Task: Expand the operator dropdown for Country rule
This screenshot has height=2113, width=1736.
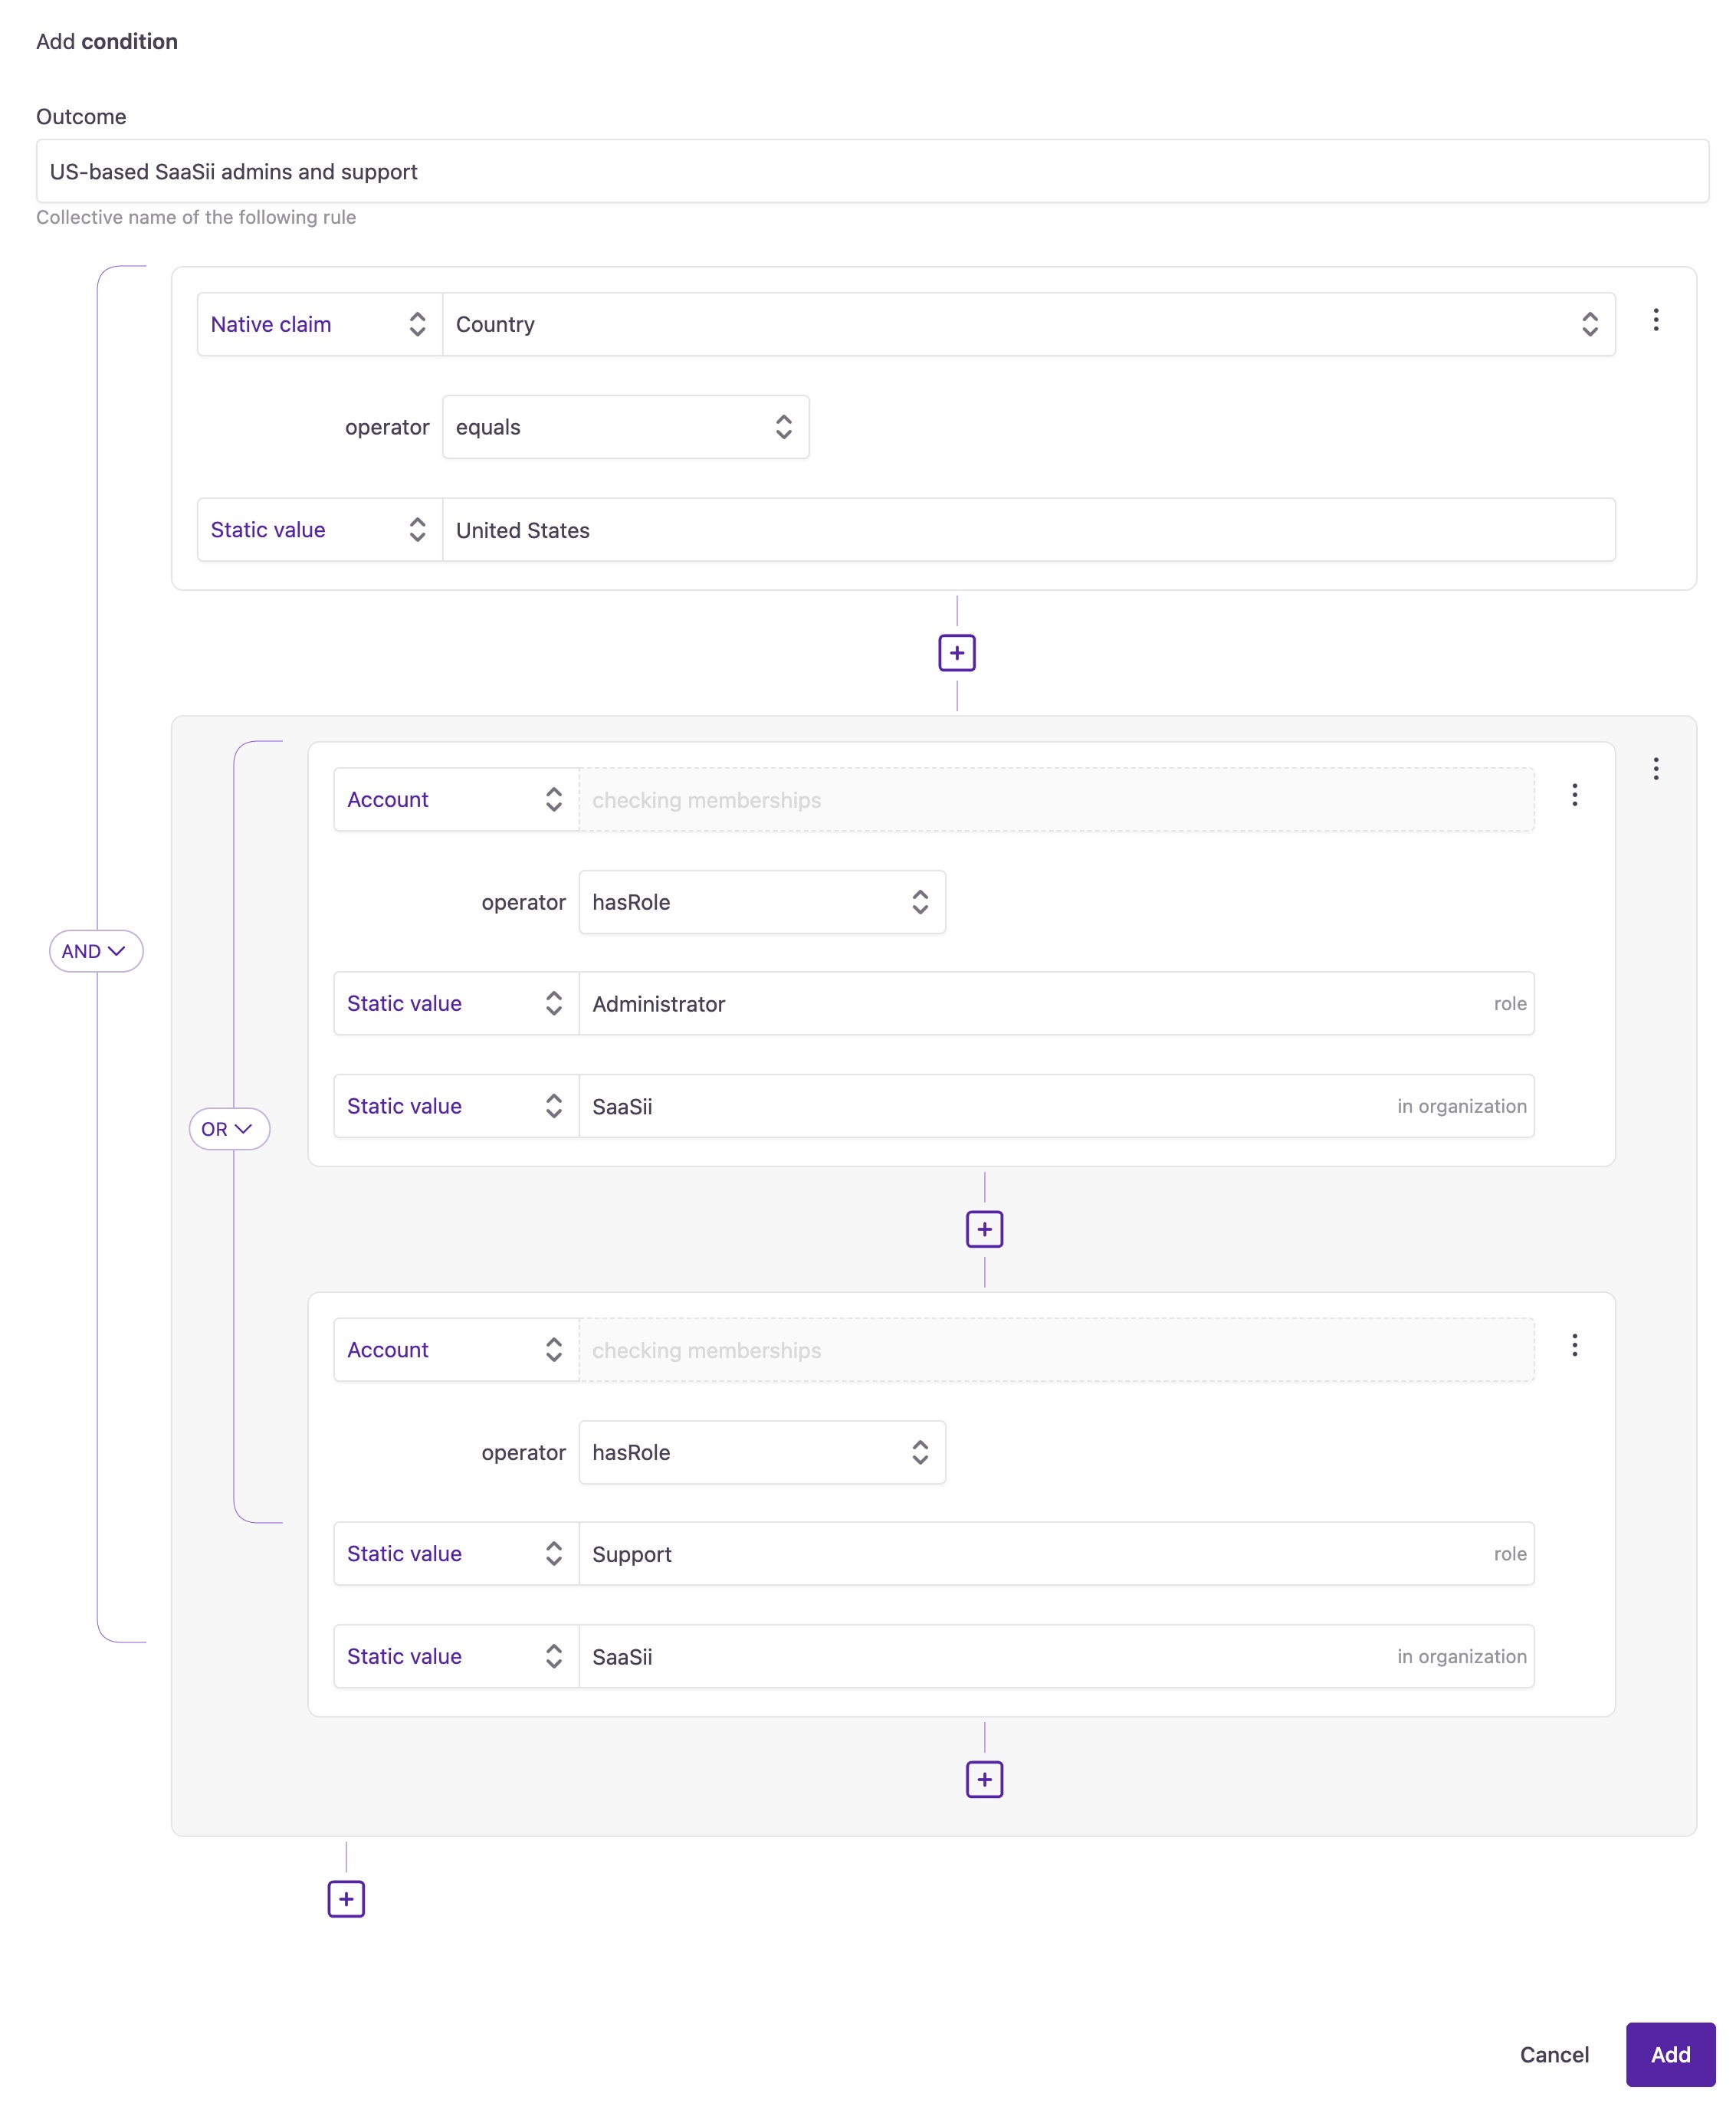Action: click(623, 426)
